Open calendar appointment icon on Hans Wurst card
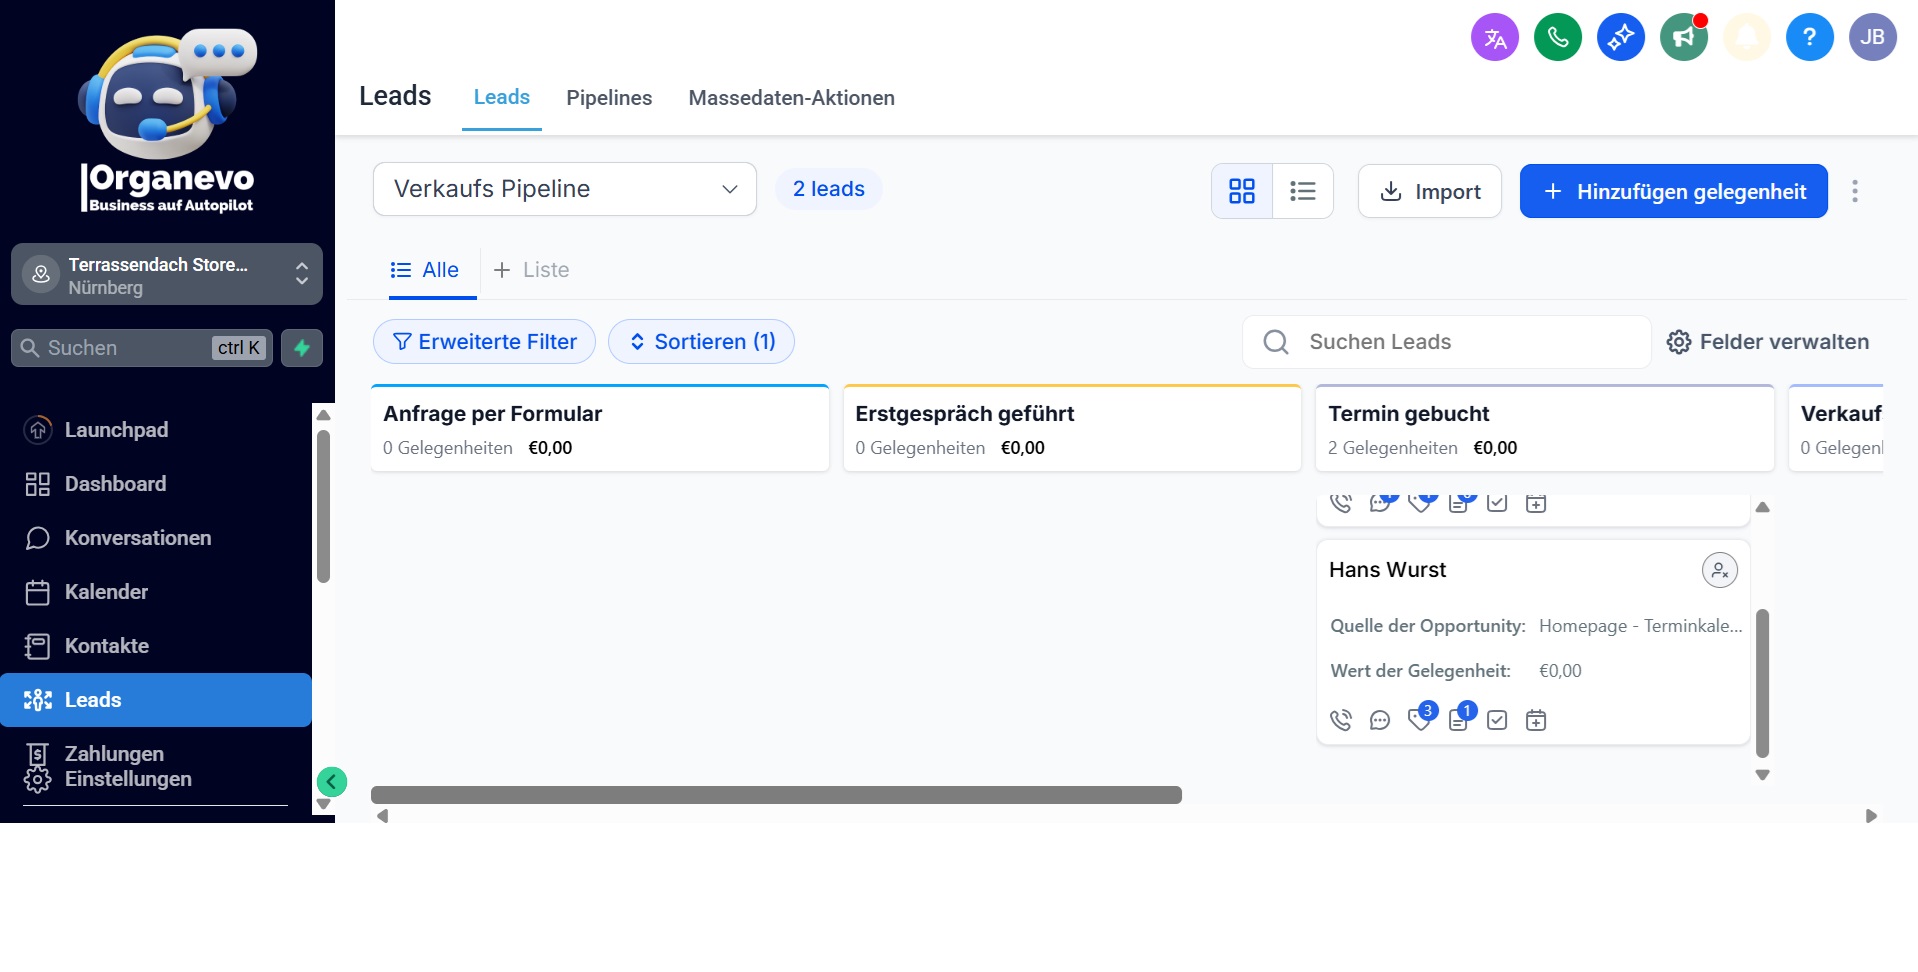This screenshot has height=972, width=1918. pos(1536,720)
